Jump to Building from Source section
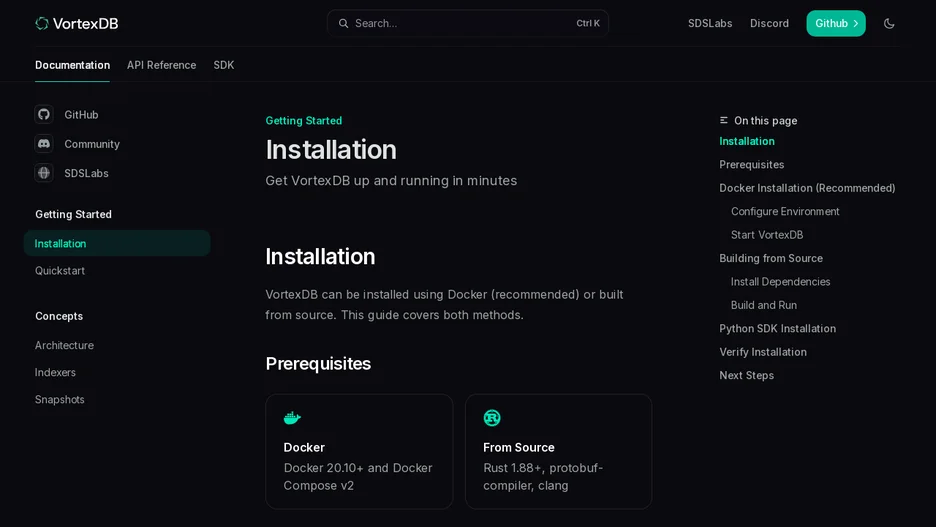Image resolution: width=936 pixels, height=527 pixels. click(x=771, y=258)
